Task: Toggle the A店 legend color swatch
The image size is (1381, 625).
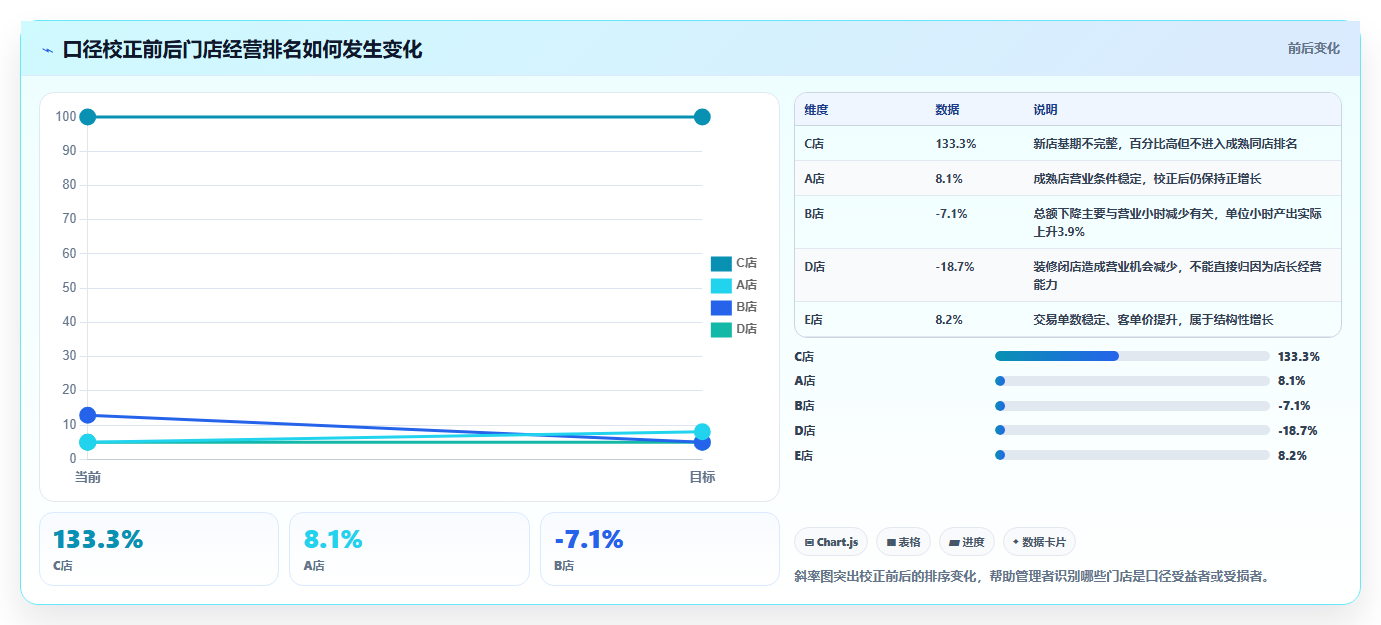Action: pos(721,286)
